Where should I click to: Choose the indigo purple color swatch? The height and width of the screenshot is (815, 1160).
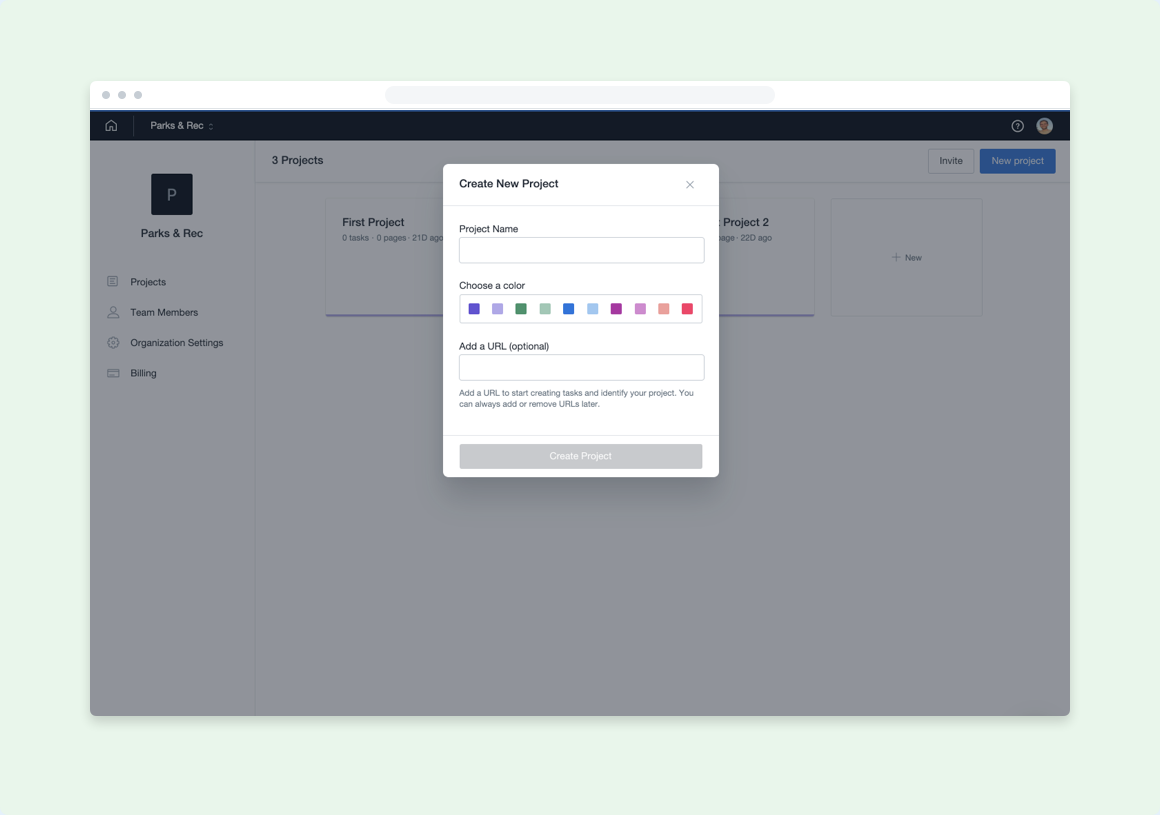pyautogui.click(x=474, y=309)
